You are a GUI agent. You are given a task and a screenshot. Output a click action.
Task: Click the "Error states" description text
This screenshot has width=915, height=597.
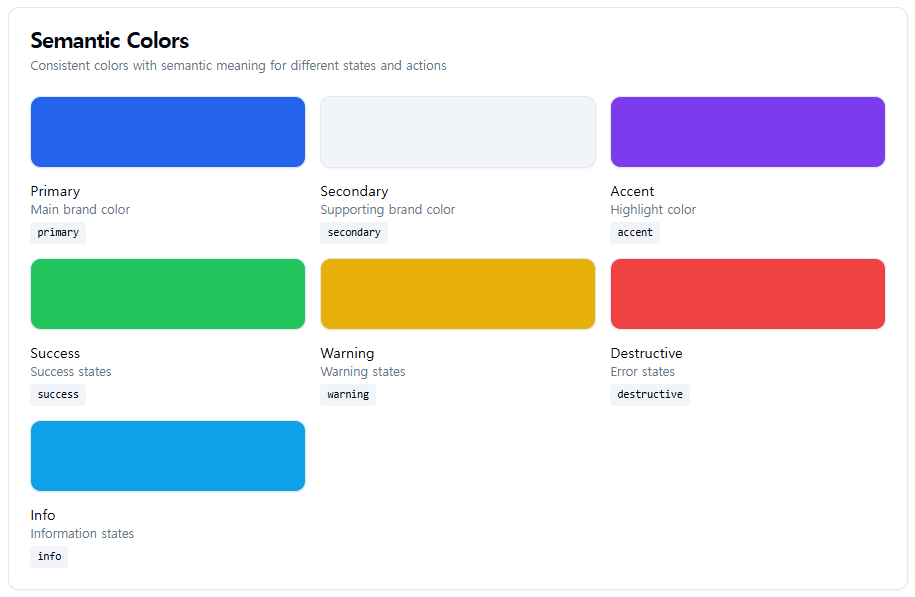tap(643, 372)
